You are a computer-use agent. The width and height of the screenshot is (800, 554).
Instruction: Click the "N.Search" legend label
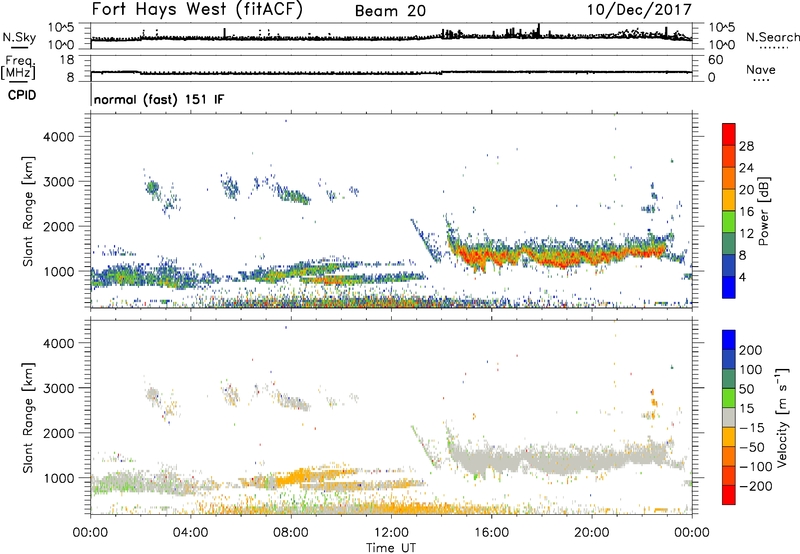point(772,37)
